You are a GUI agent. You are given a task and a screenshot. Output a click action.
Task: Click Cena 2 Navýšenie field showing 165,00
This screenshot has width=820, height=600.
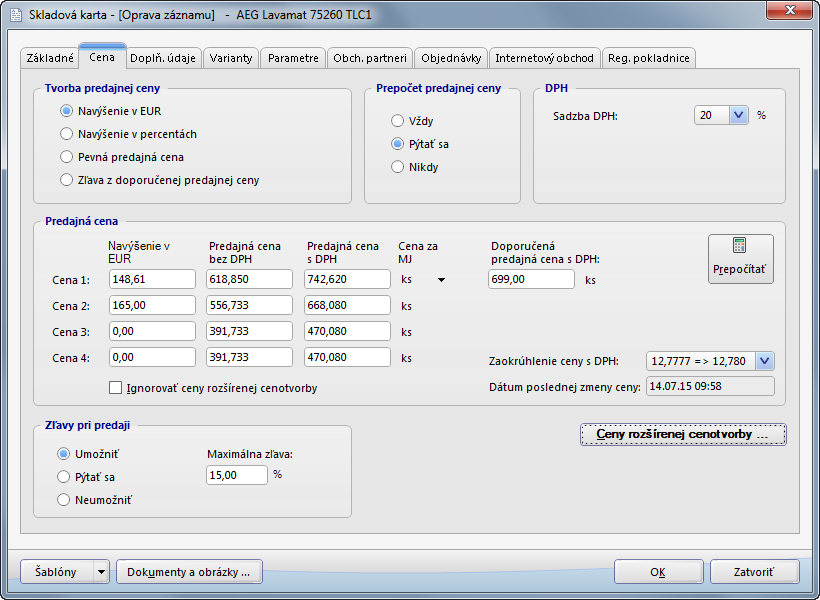click(x=152, y=305)
